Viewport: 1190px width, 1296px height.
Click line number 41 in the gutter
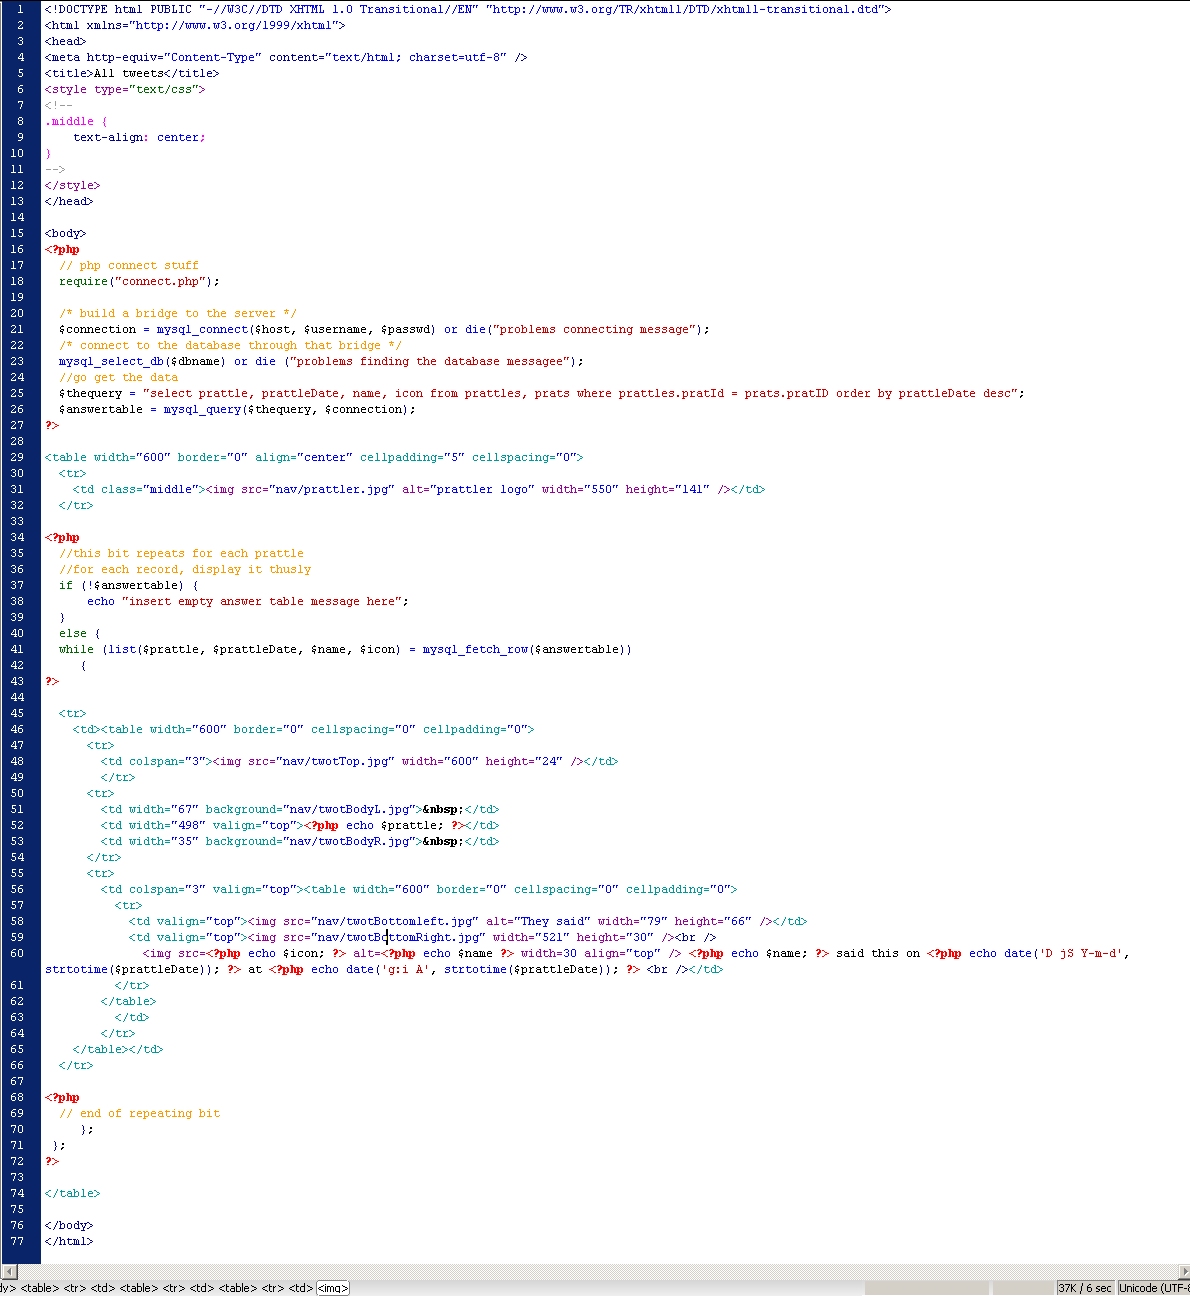tap(17, 649)
